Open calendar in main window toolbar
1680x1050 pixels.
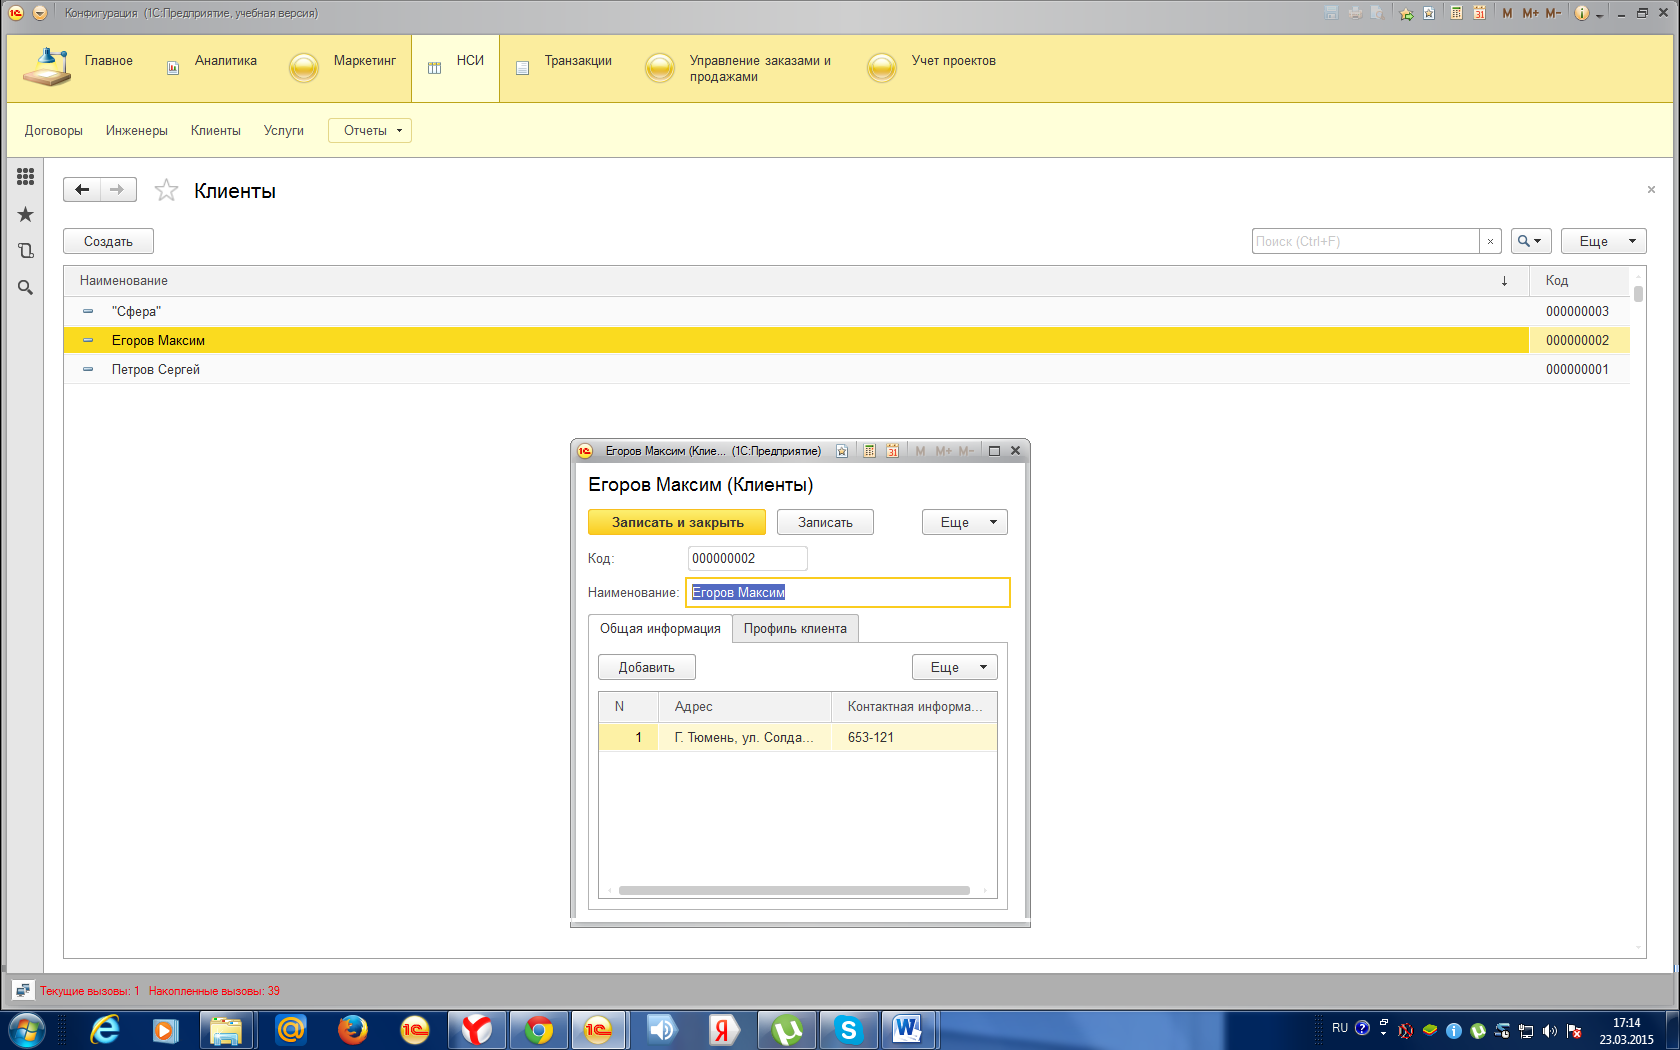1479,13
